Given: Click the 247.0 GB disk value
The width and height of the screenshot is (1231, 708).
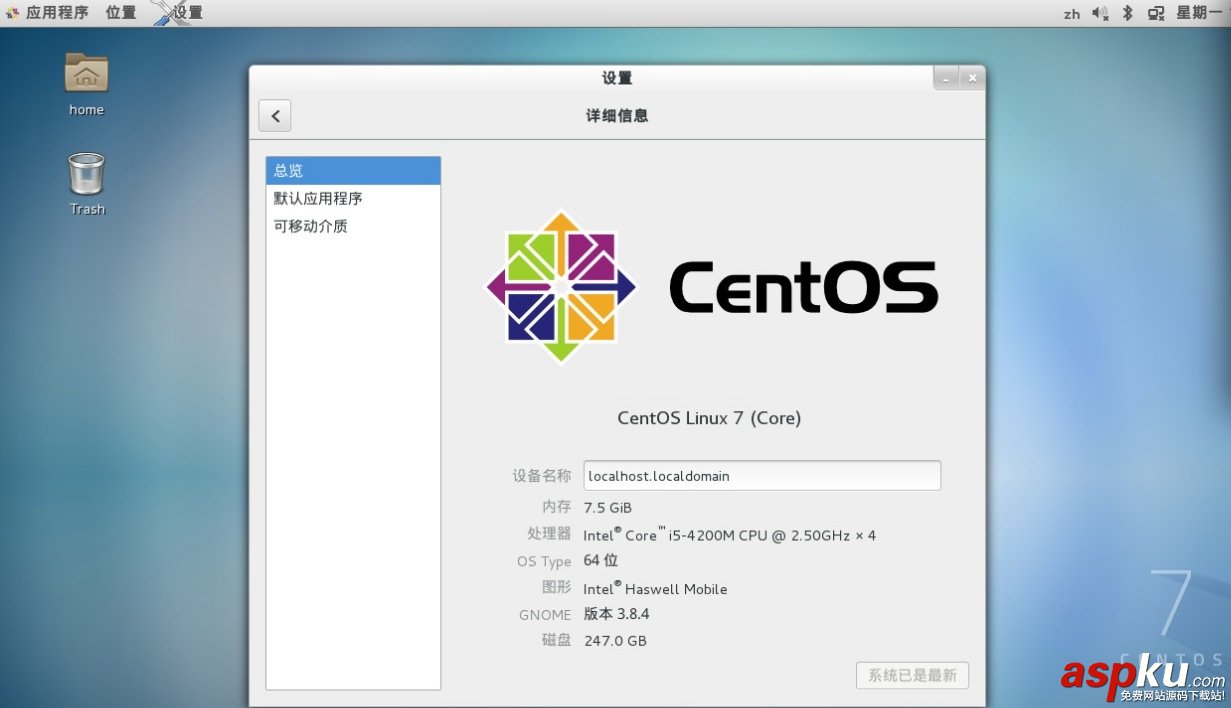Looking at the screenshot, I should (x=615, y=641).
